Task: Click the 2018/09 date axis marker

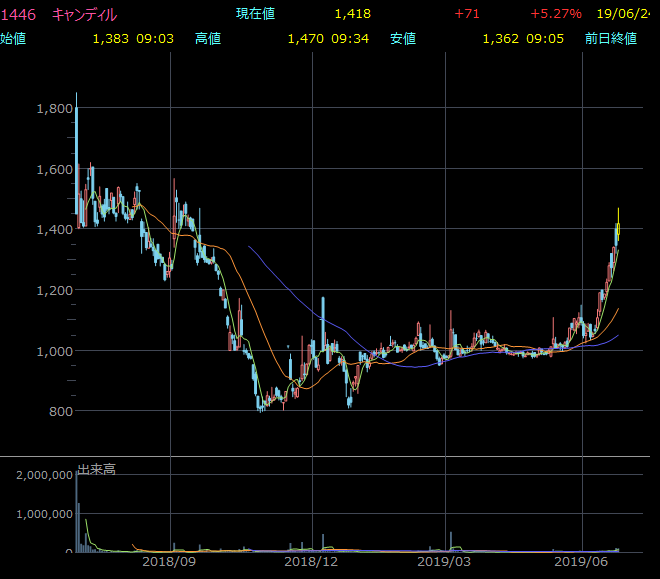Action: pos(170,564)
